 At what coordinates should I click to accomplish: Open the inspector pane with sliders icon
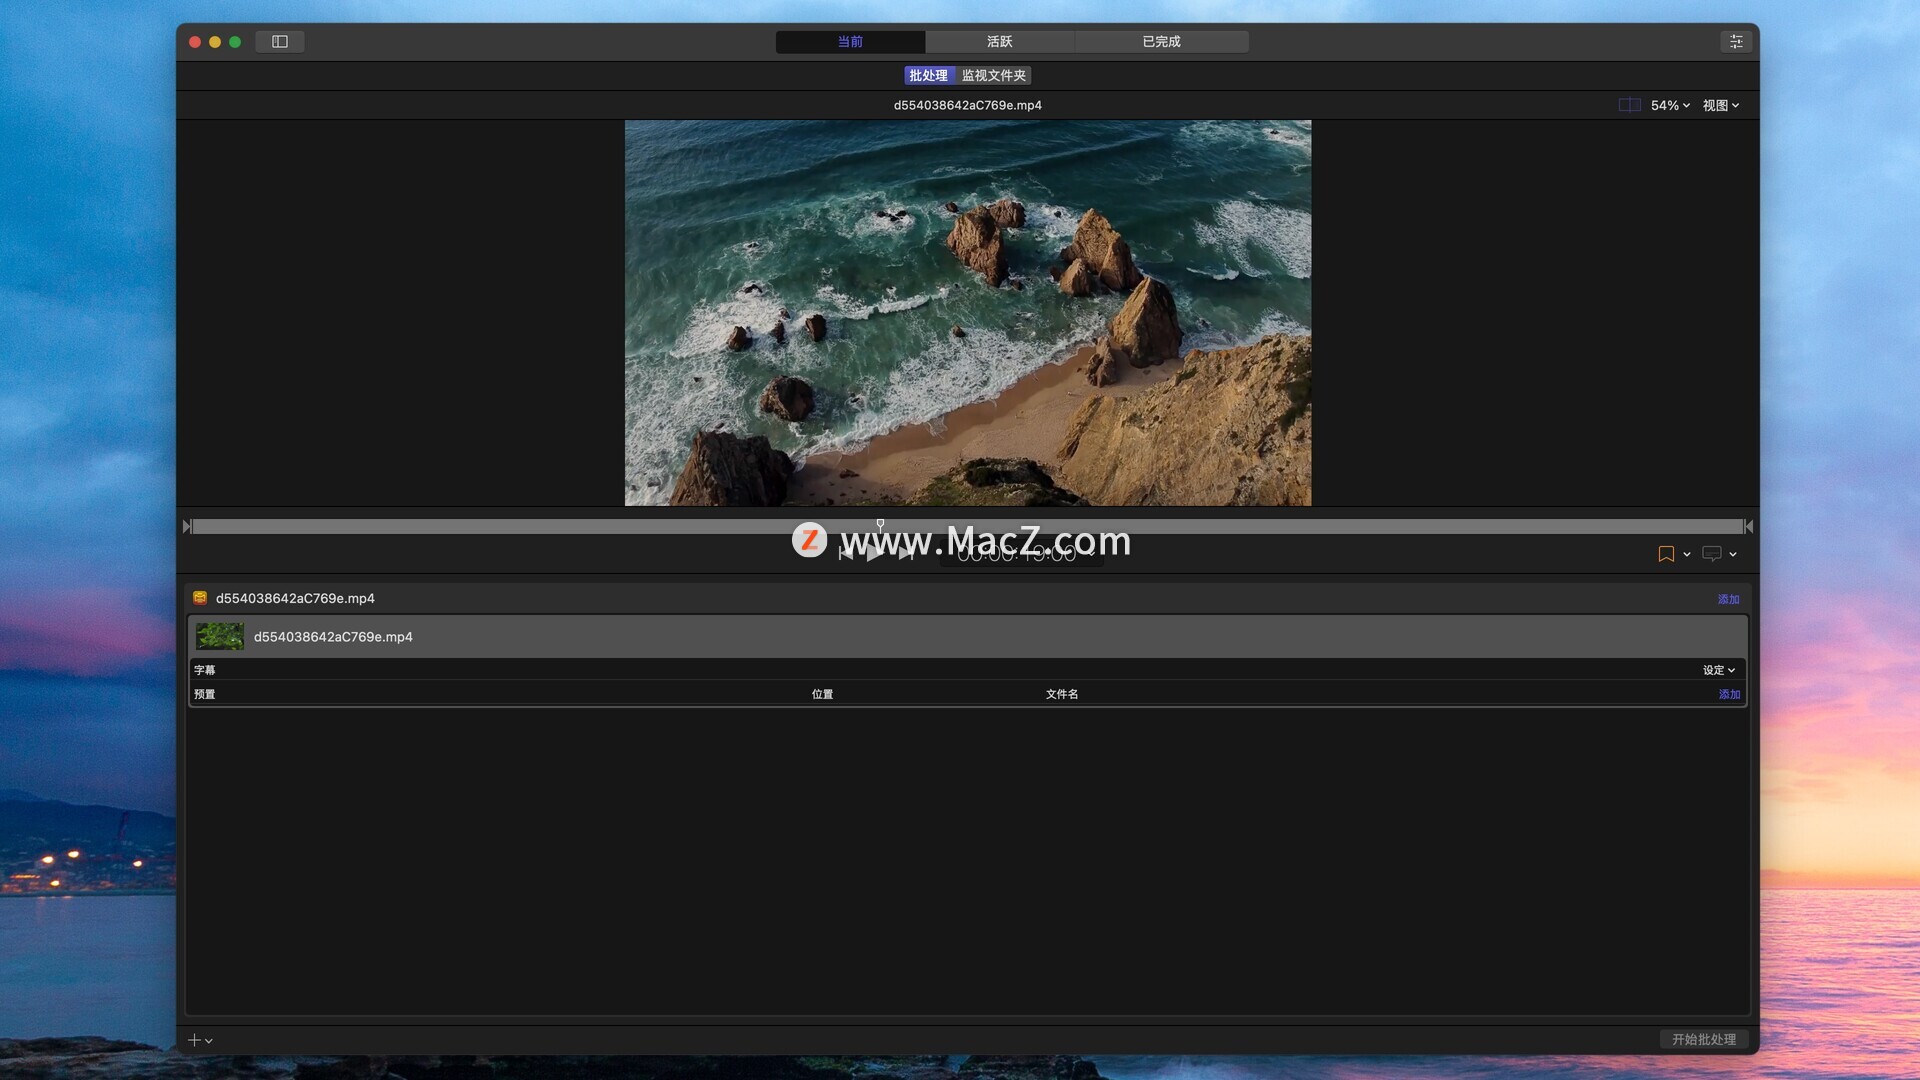pos(1736,42)
